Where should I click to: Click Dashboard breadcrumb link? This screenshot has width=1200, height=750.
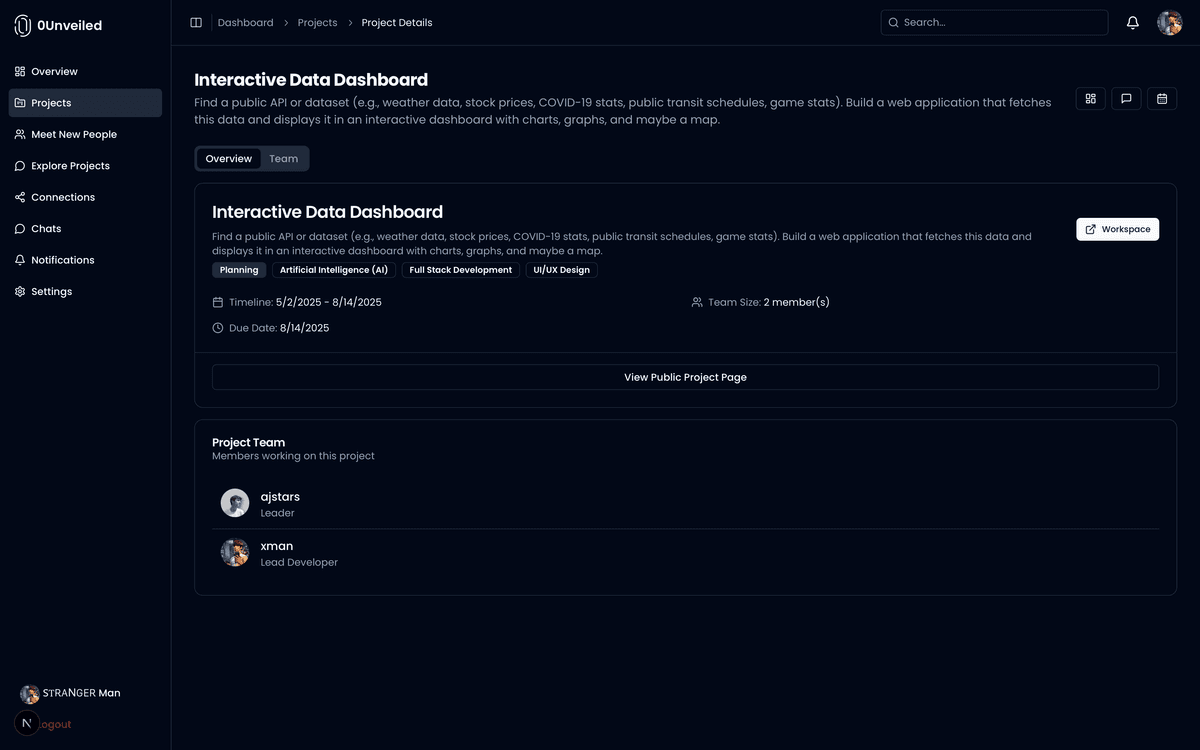[245, 23]
